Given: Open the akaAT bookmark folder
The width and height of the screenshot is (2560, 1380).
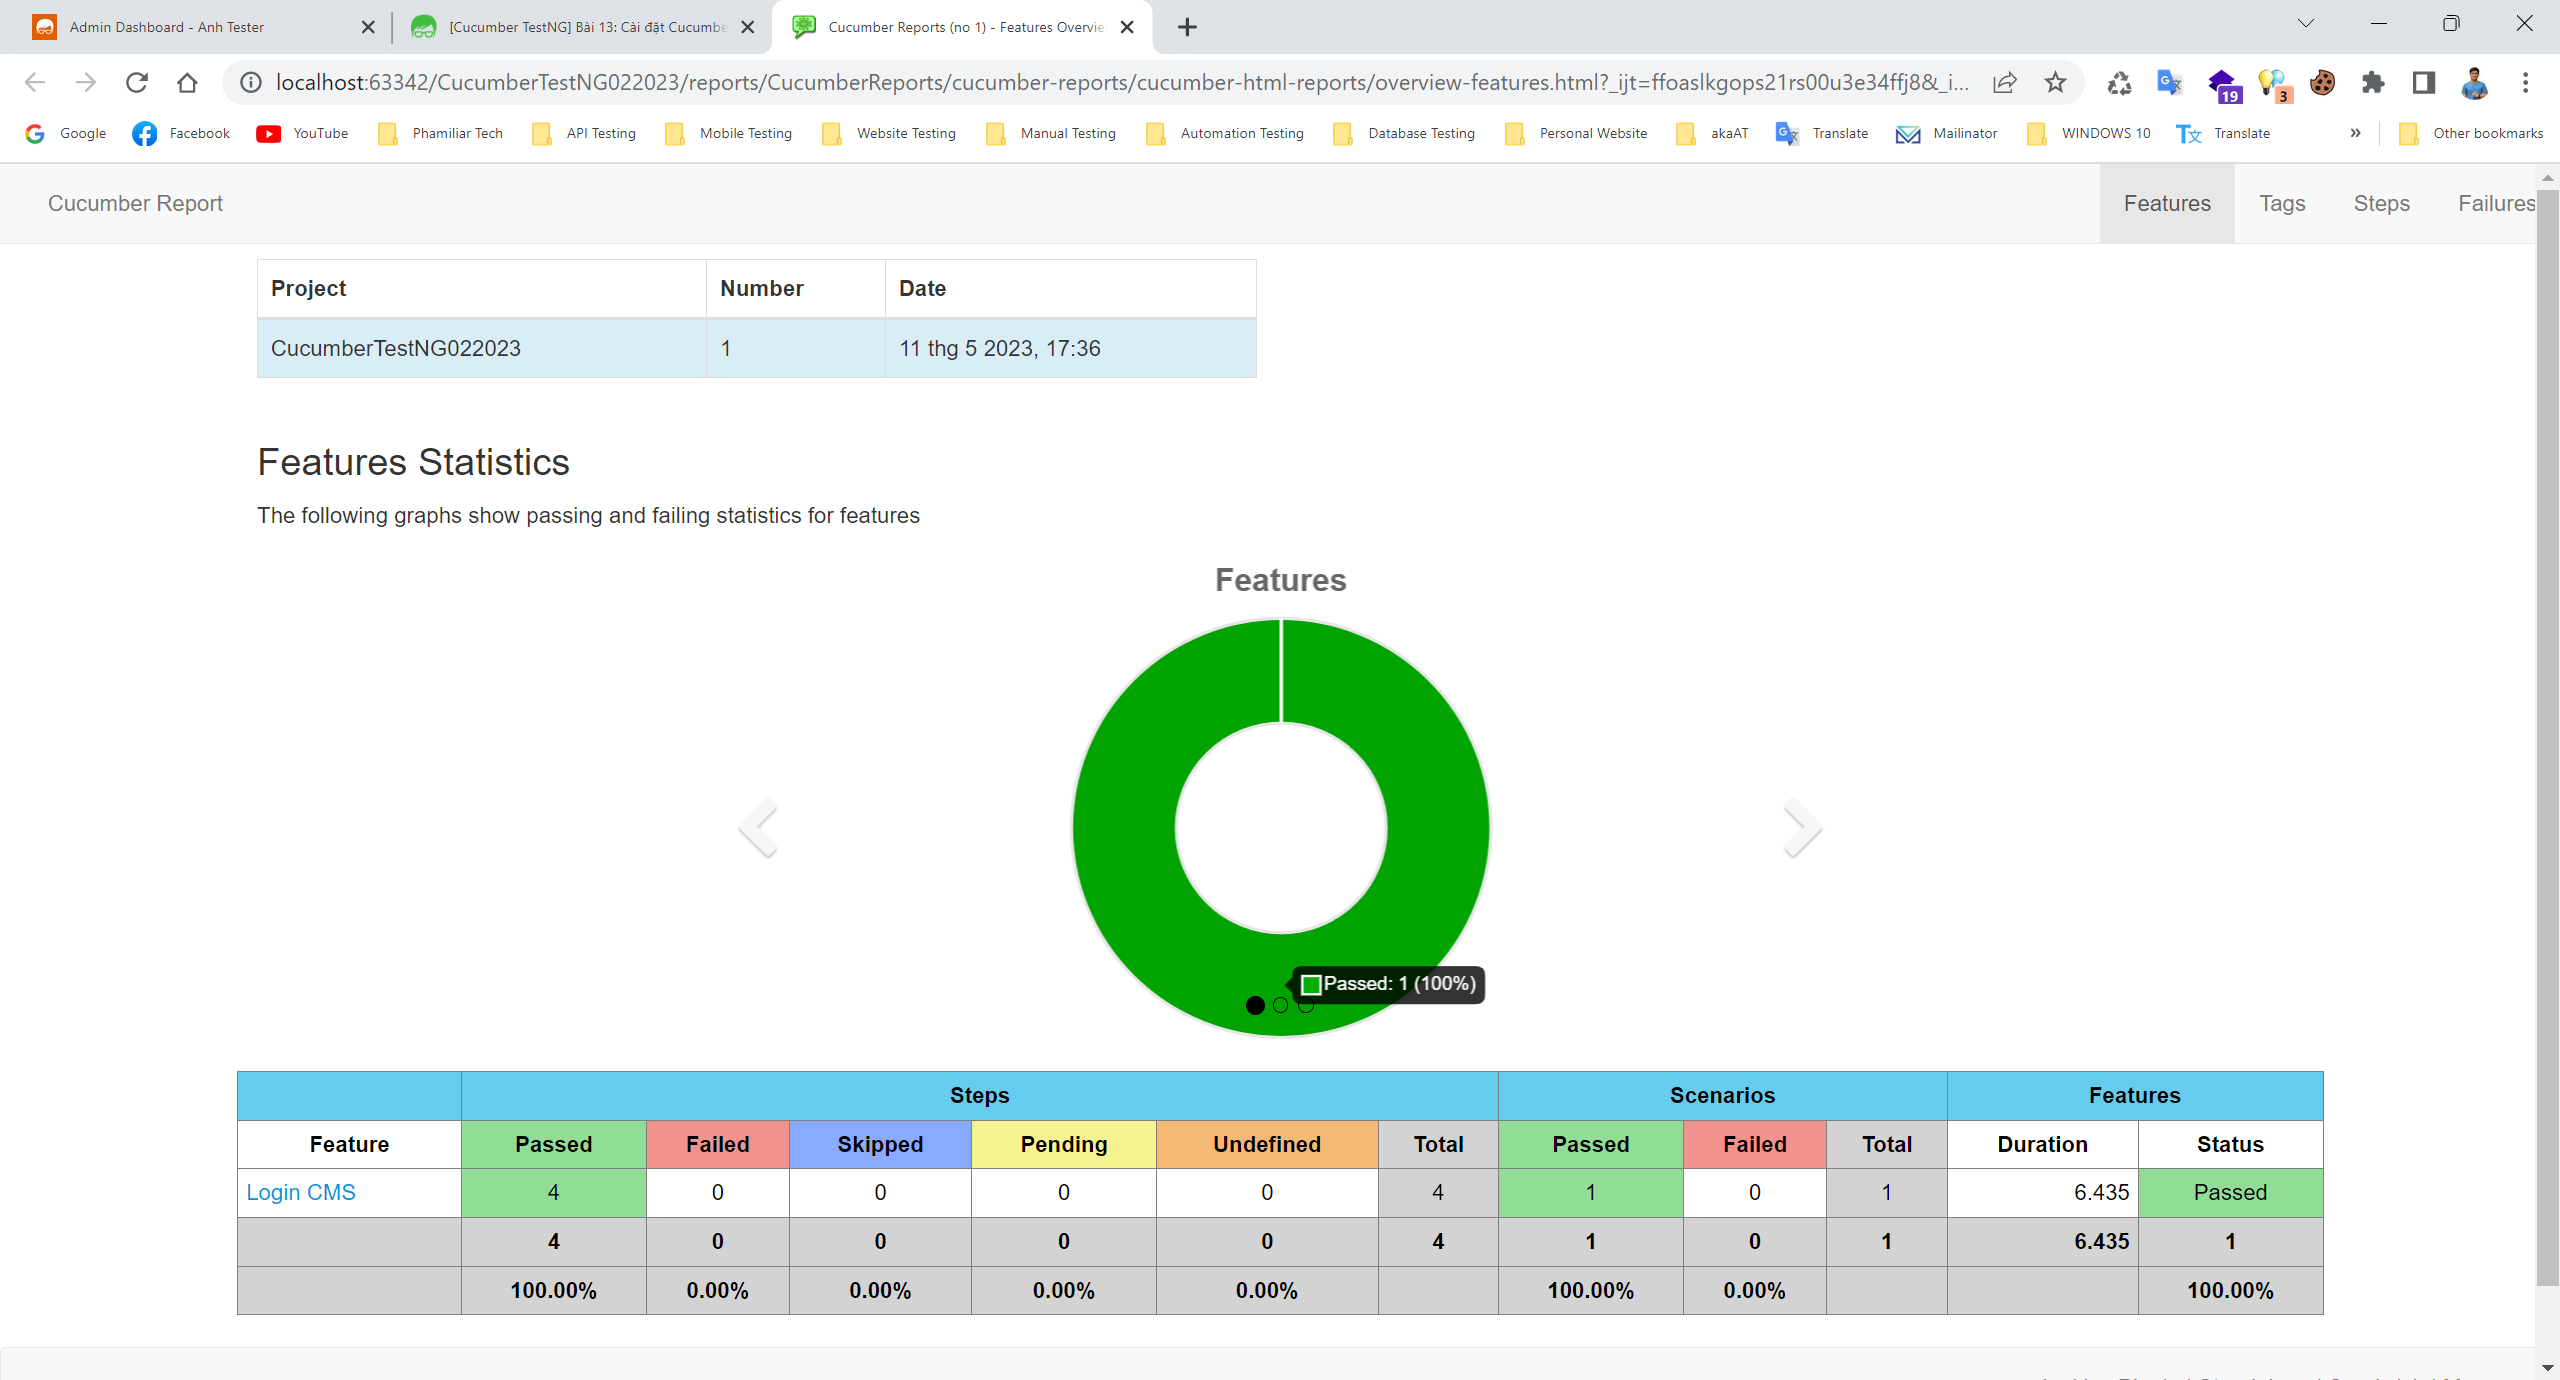Looking at the screenshot, I should coord(1713,133).
